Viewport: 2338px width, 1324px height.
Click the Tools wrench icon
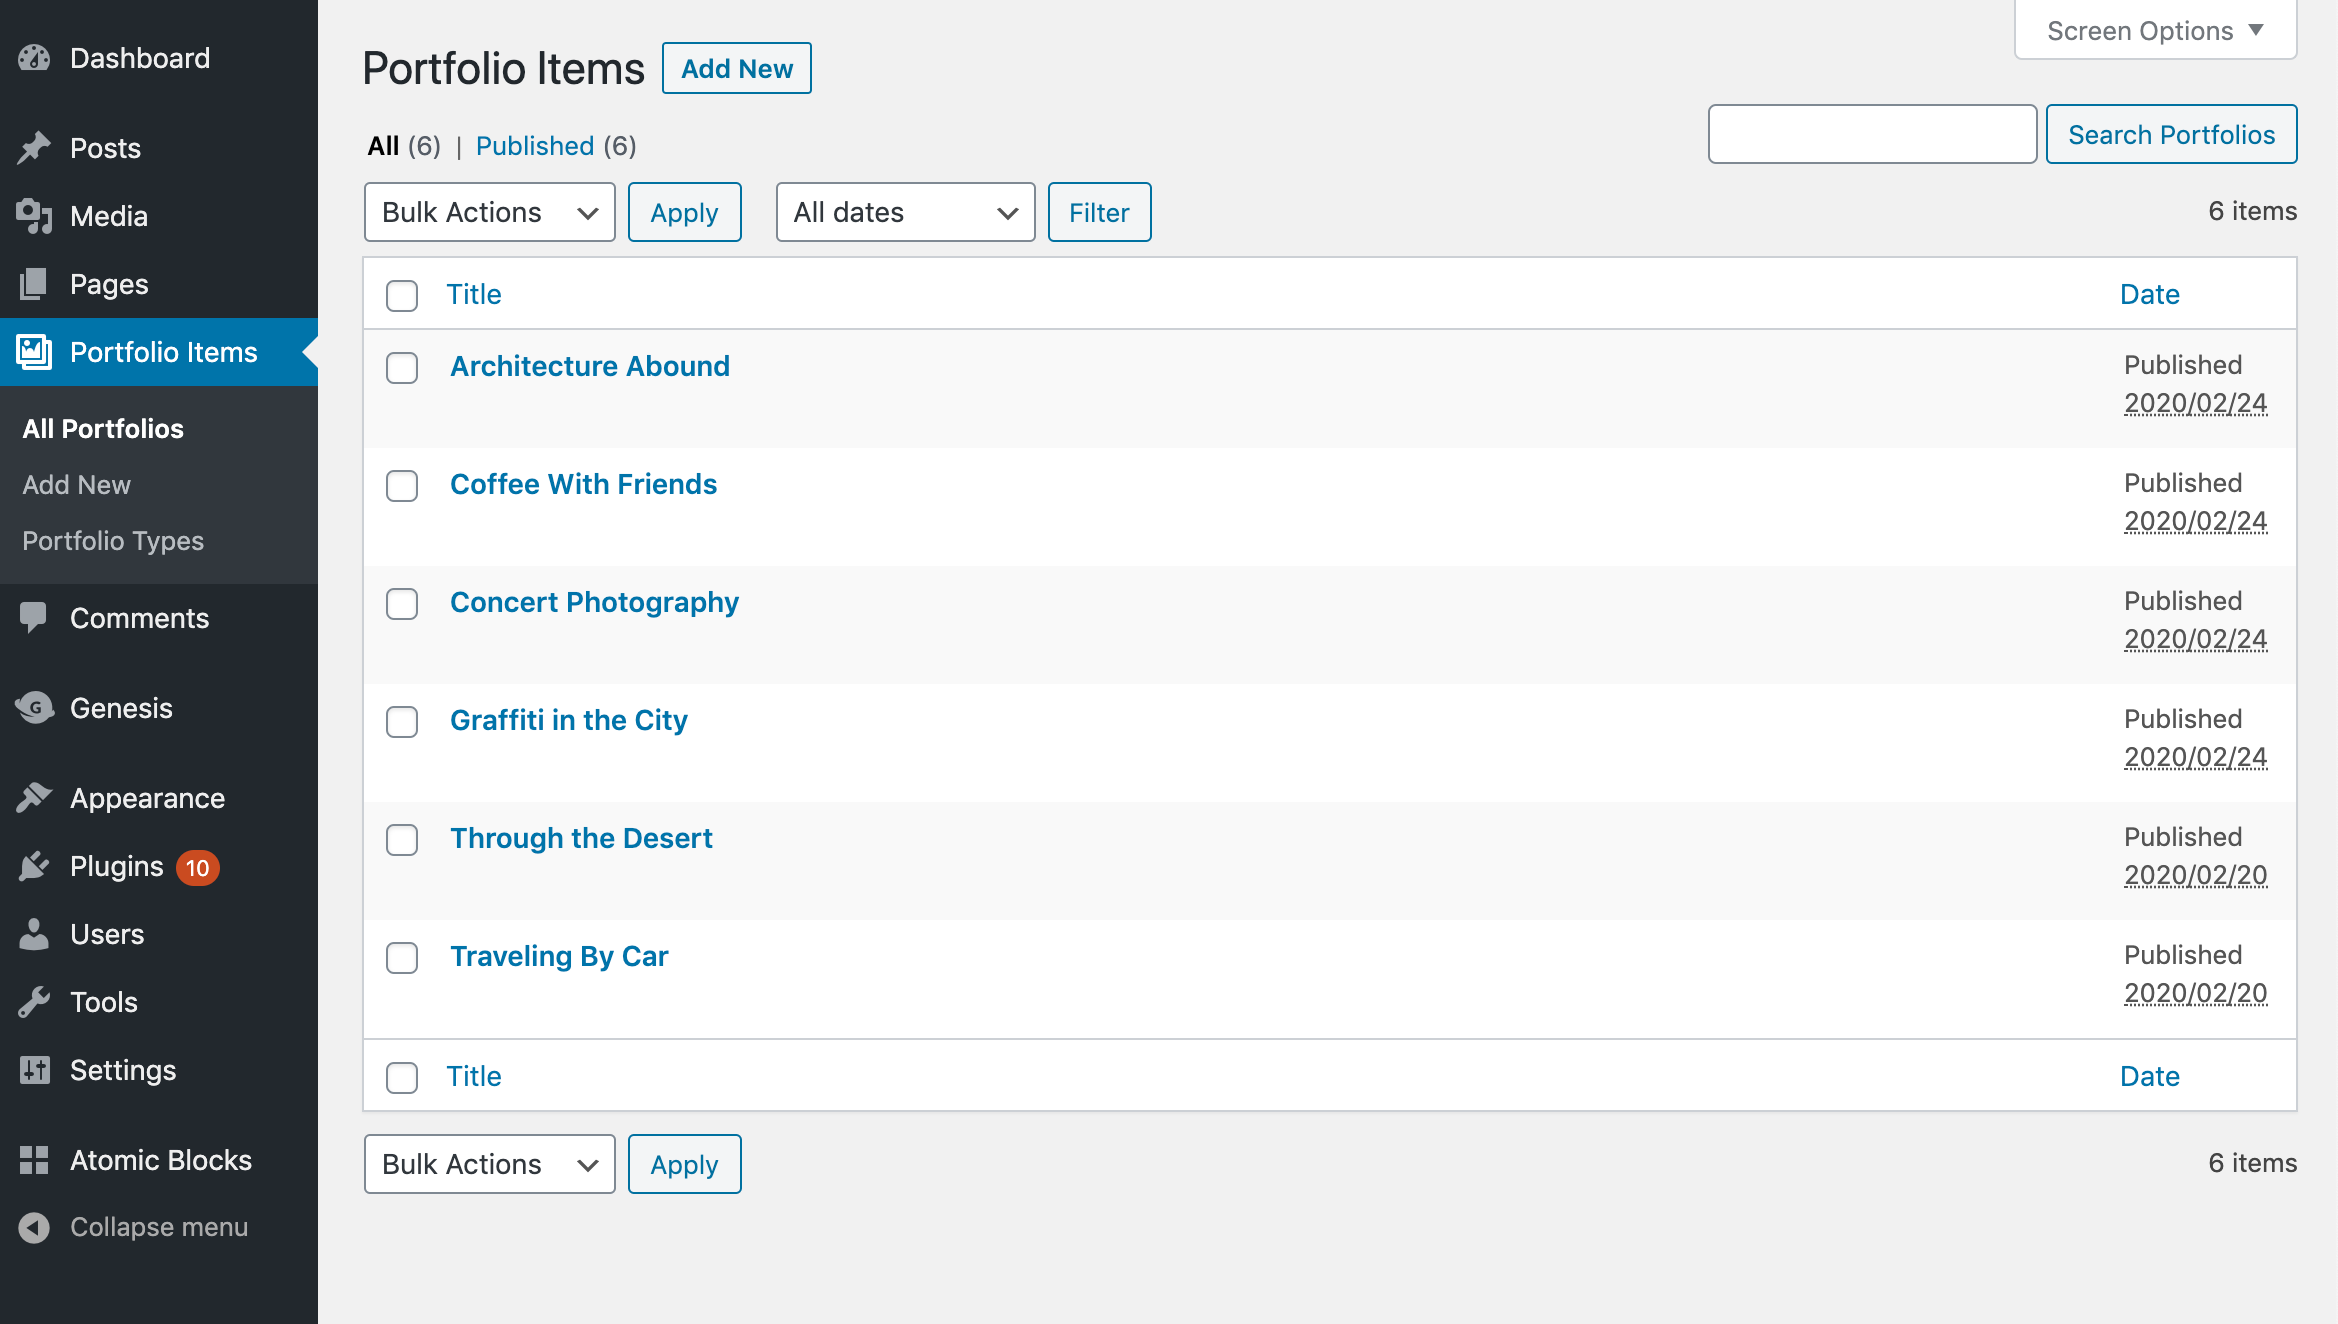pyautogui.click(x=34, y=1002)
